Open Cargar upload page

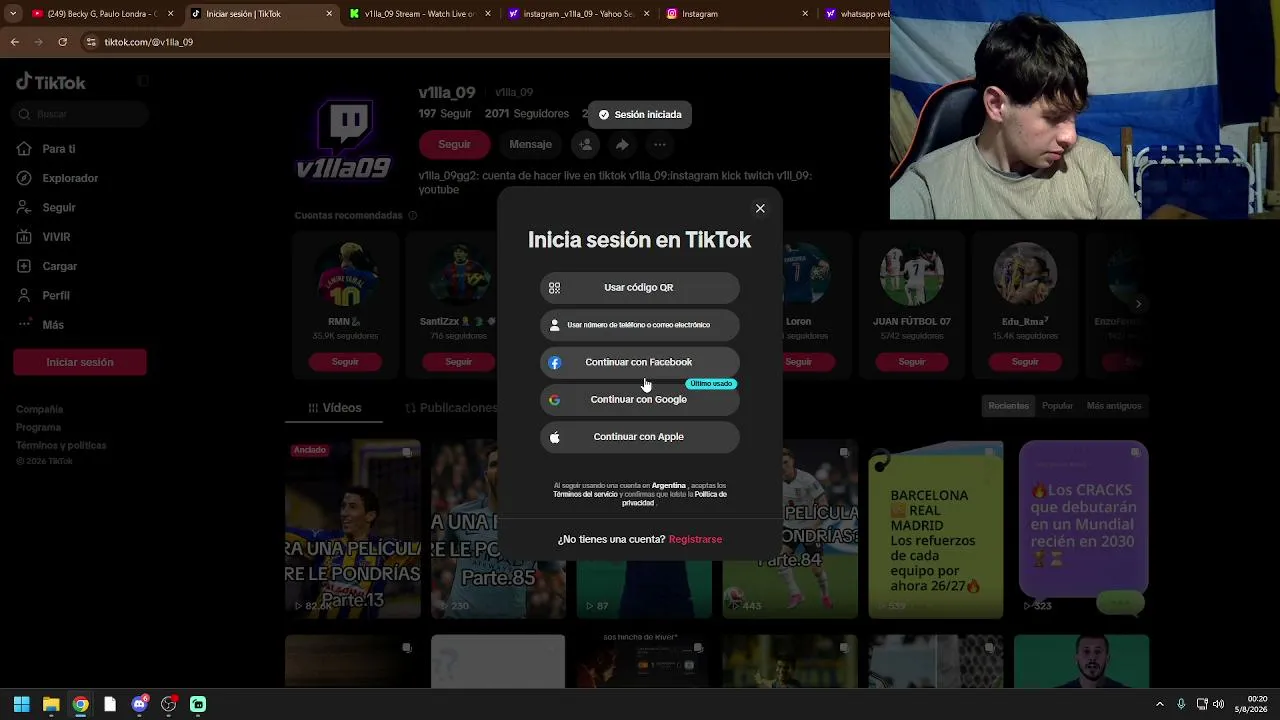click(59, 266)
